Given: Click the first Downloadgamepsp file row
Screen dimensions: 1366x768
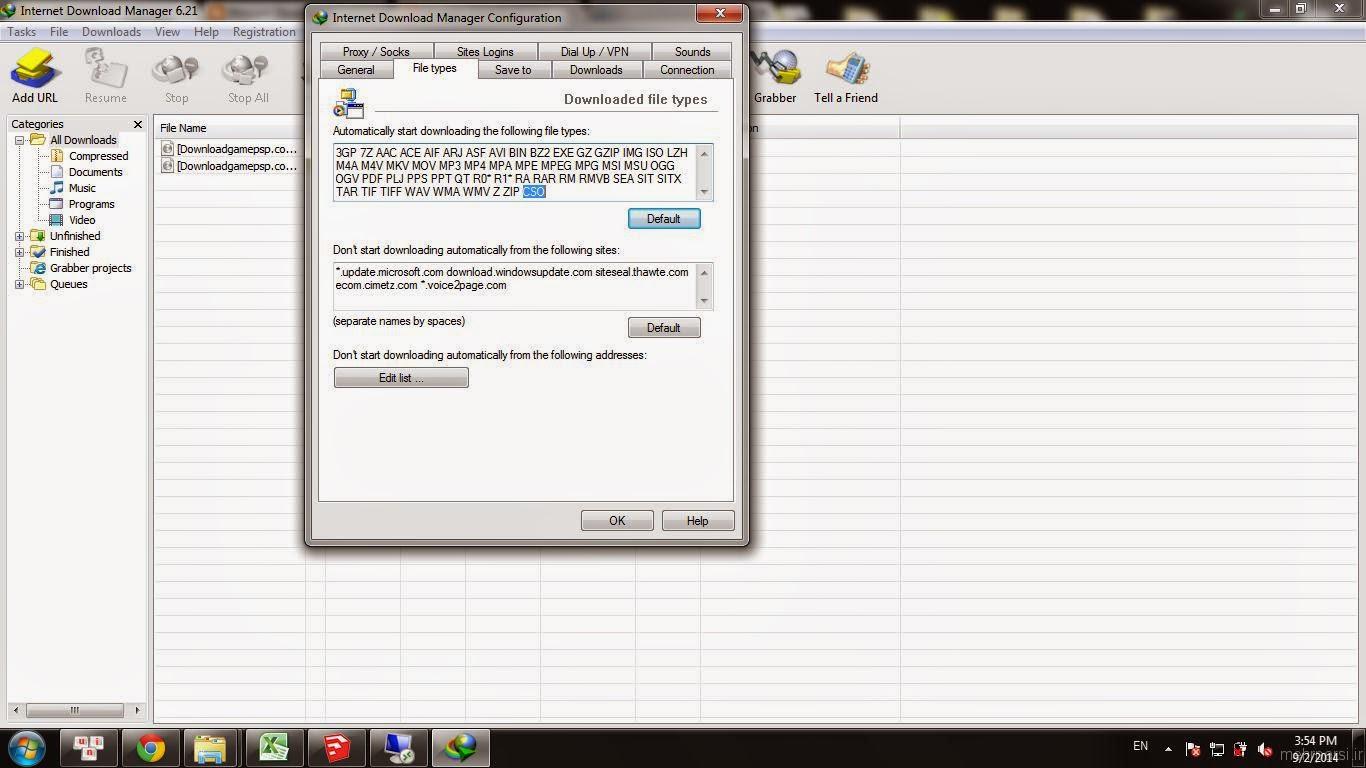Looking at the screenshot, I should coord(230,149).
